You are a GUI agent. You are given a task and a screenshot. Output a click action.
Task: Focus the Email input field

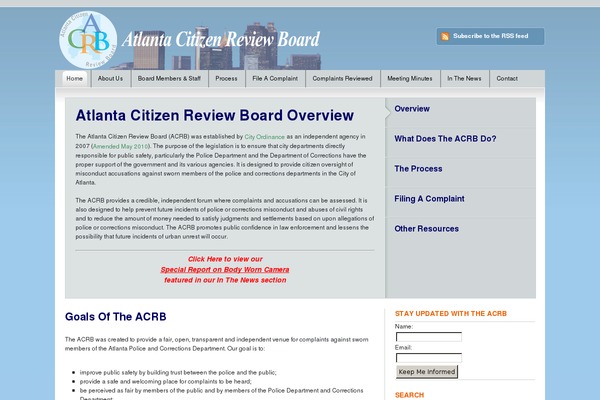click(x=429, y=358)
